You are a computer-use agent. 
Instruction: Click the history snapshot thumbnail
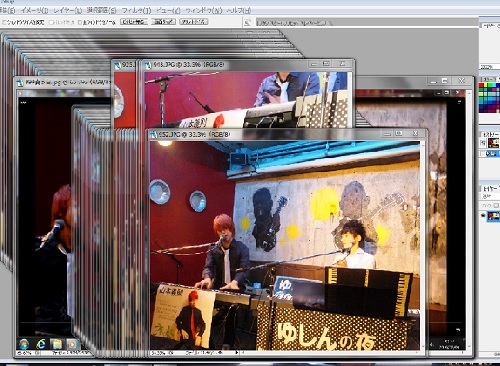pos(493,143)
